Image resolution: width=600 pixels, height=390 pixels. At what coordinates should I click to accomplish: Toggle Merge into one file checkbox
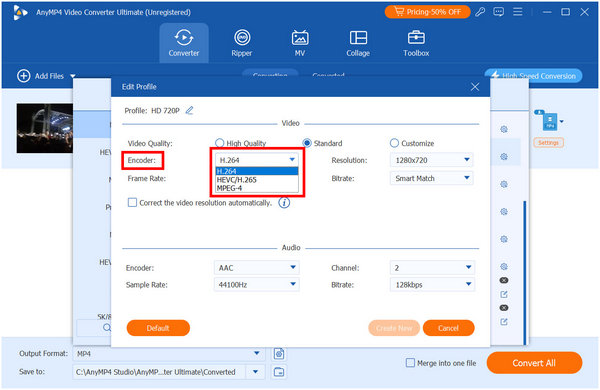click(410, 363)
